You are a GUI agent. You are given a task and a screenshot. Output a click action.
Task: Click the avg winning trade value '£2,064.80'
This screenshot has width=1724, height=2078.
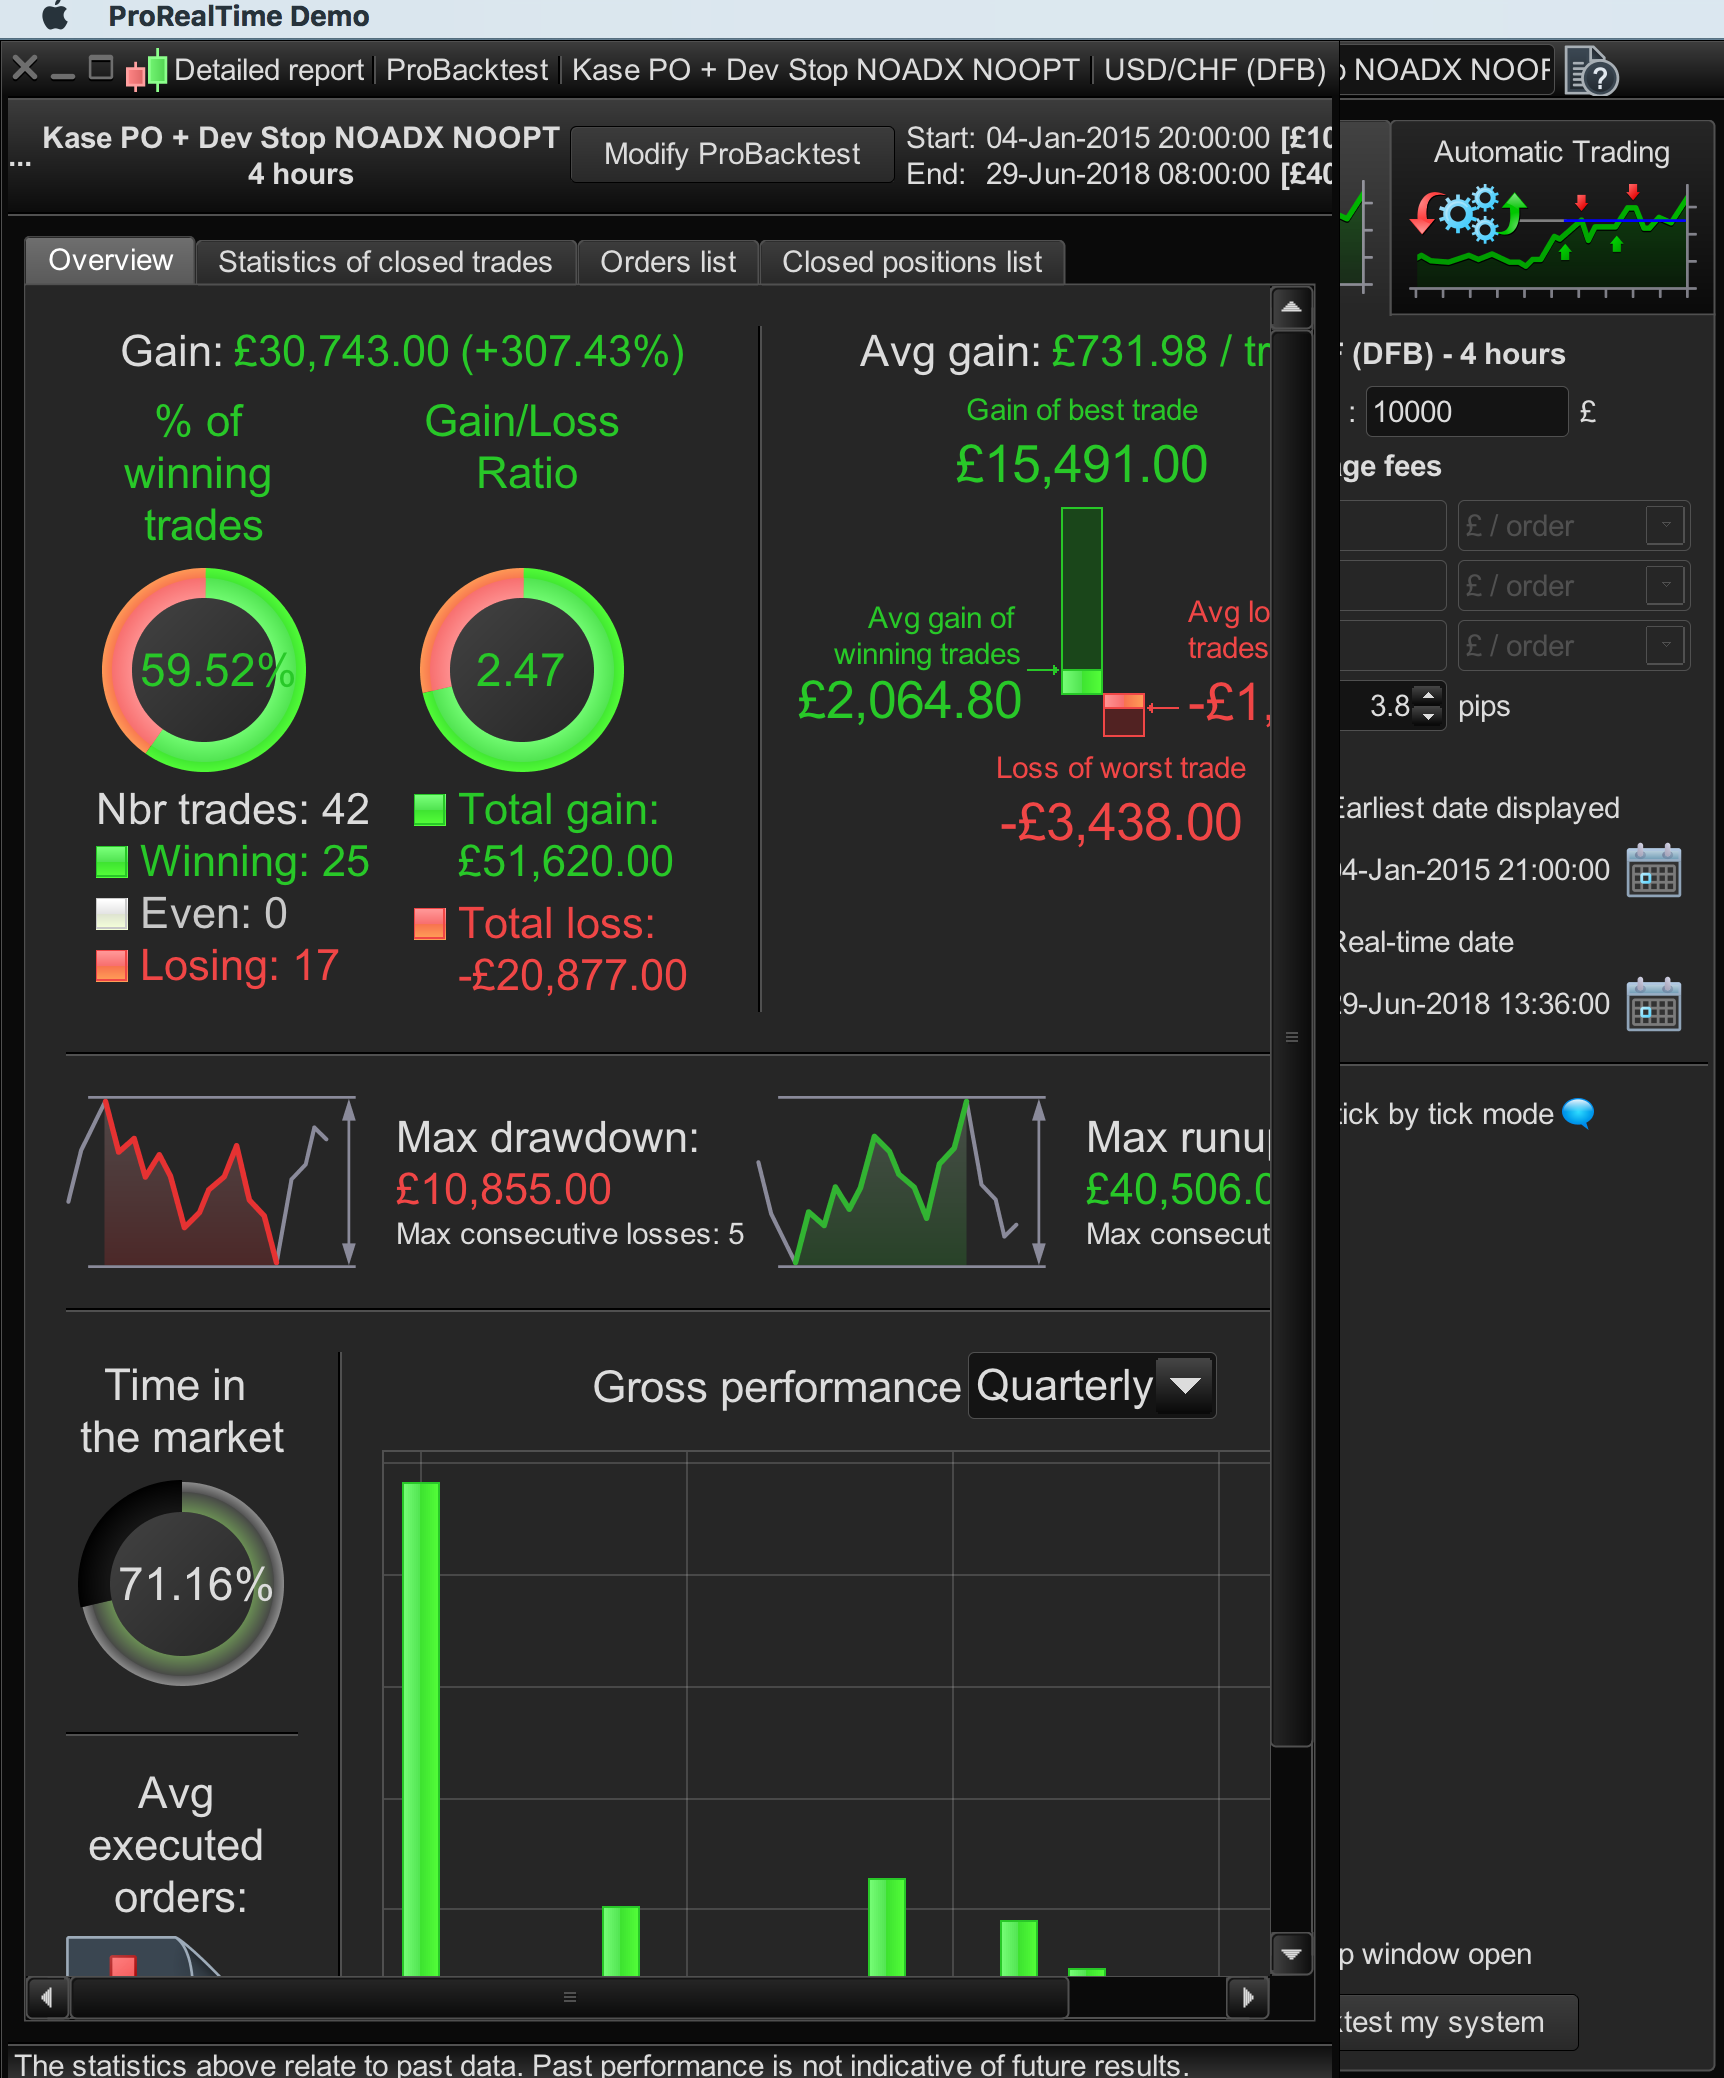pyautogui.click(x=910, y=700)
